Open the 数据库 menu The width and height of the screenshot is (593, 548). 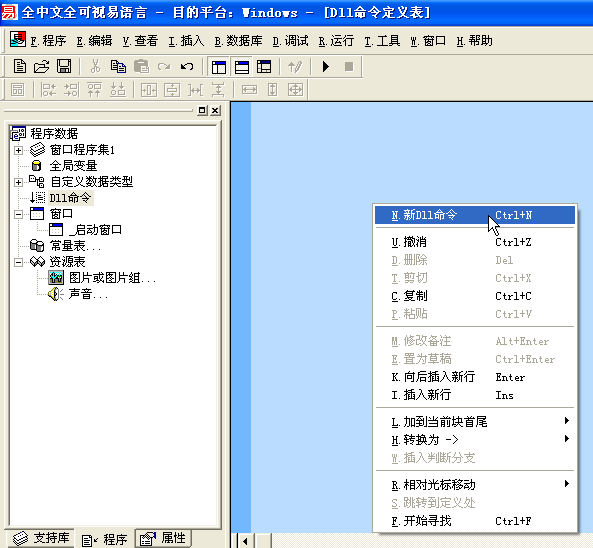pos(238,40)
